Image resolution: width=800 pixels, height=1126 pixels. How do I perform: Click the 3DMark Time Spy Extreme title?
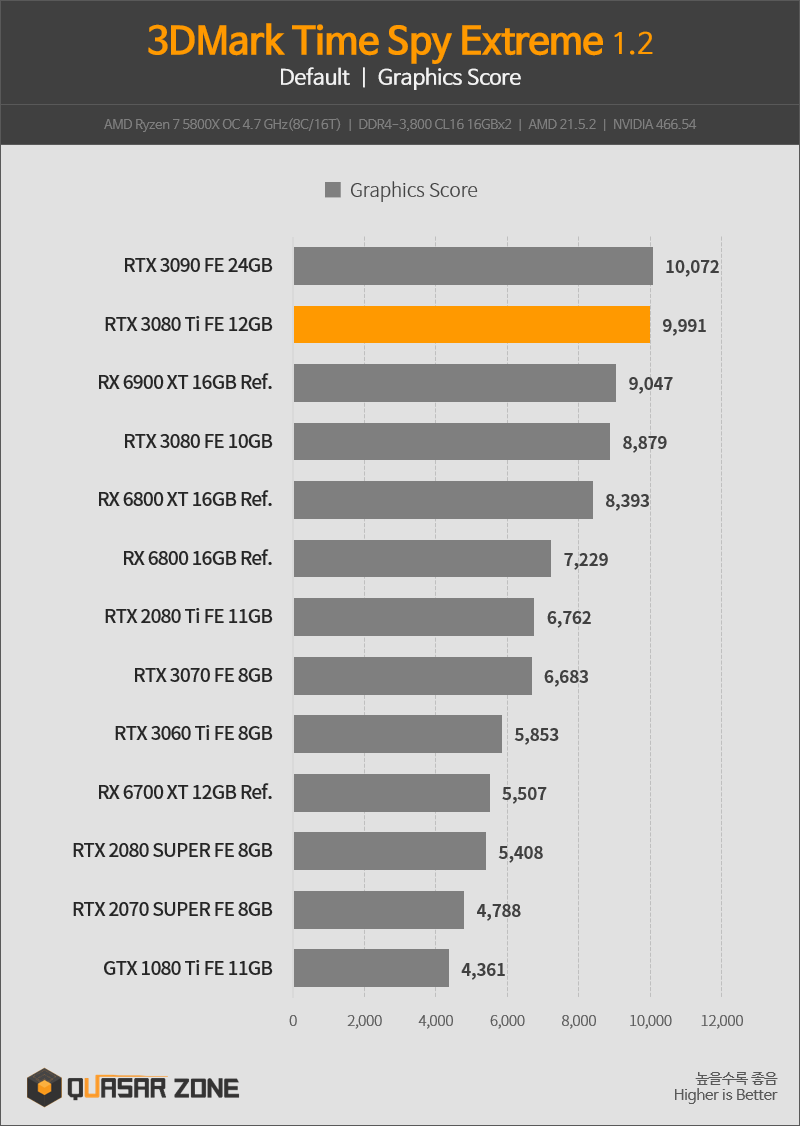pos(400,40)
